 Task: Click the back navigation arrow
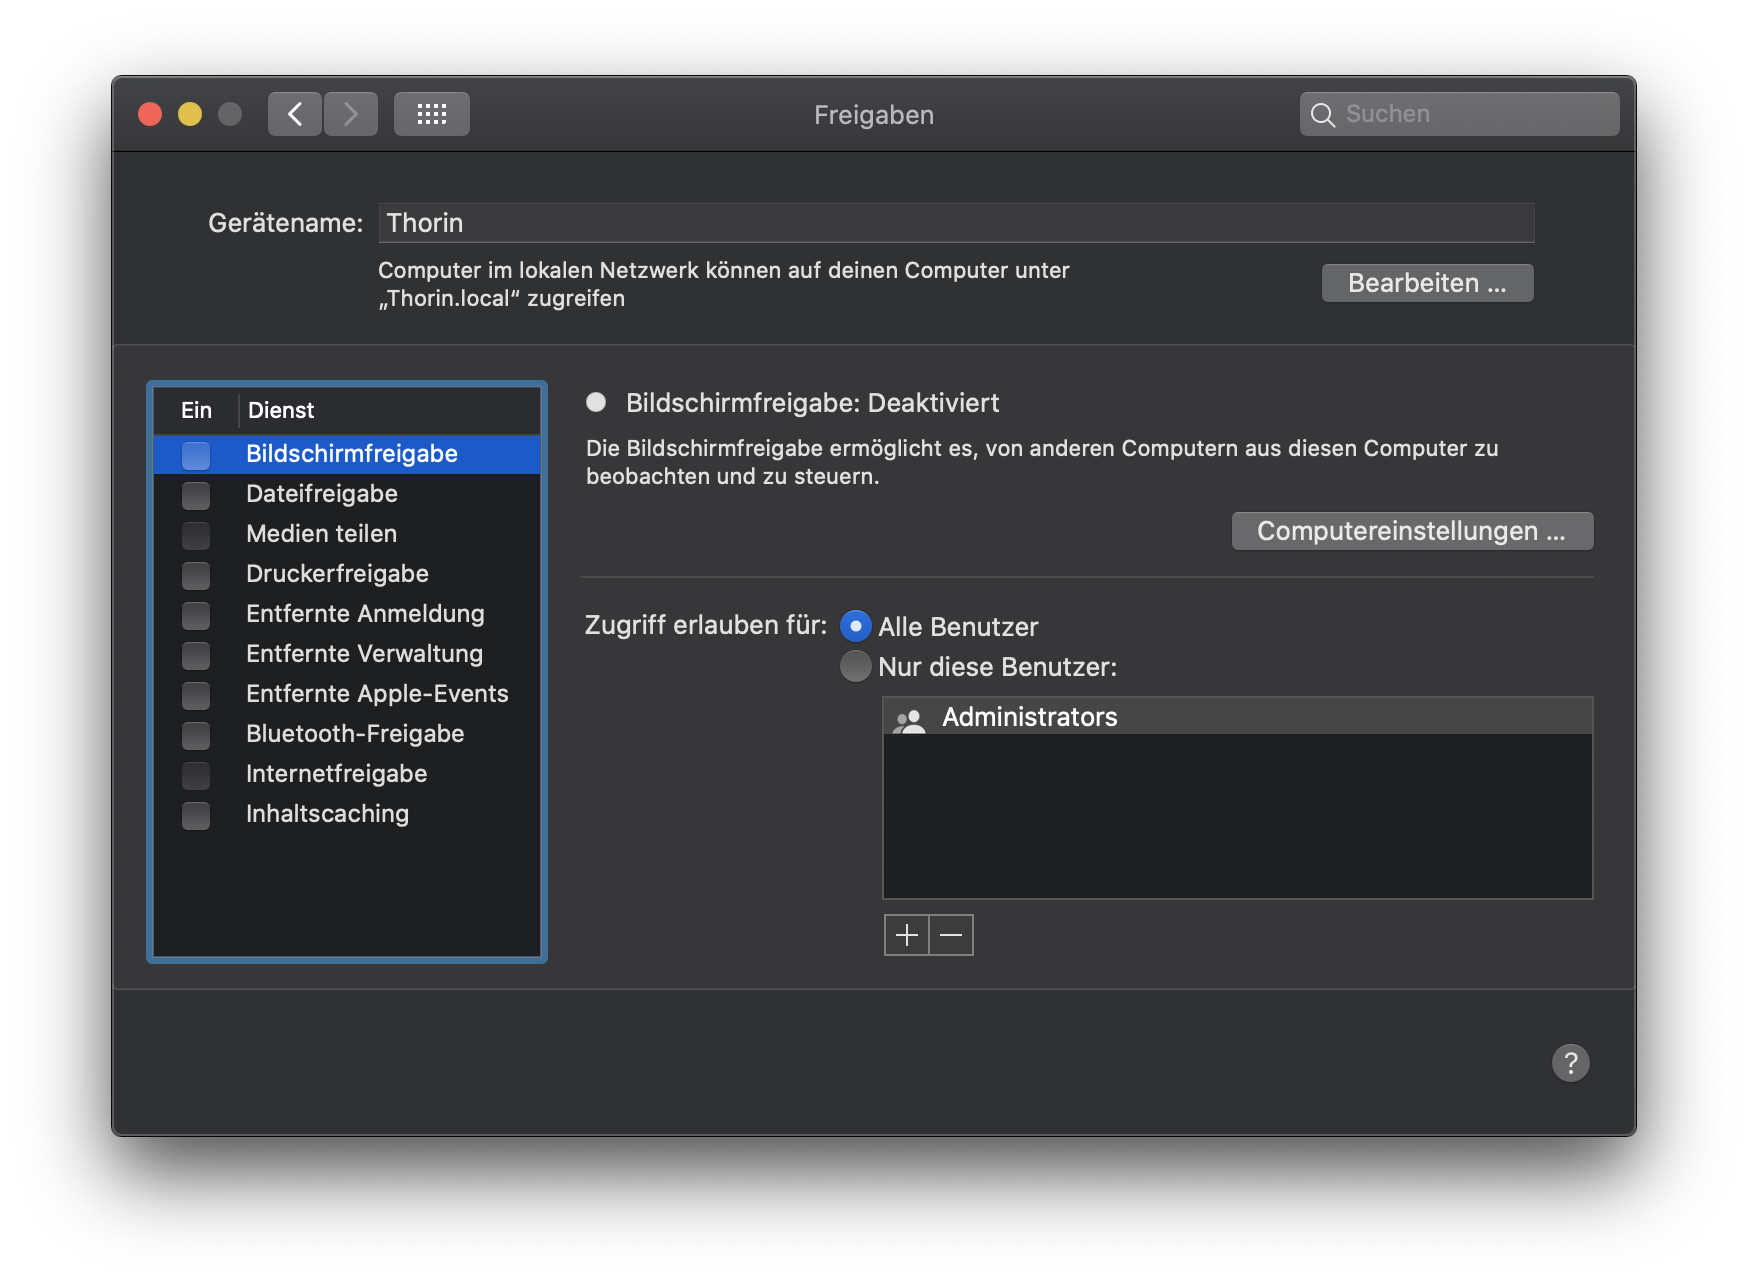295,113
